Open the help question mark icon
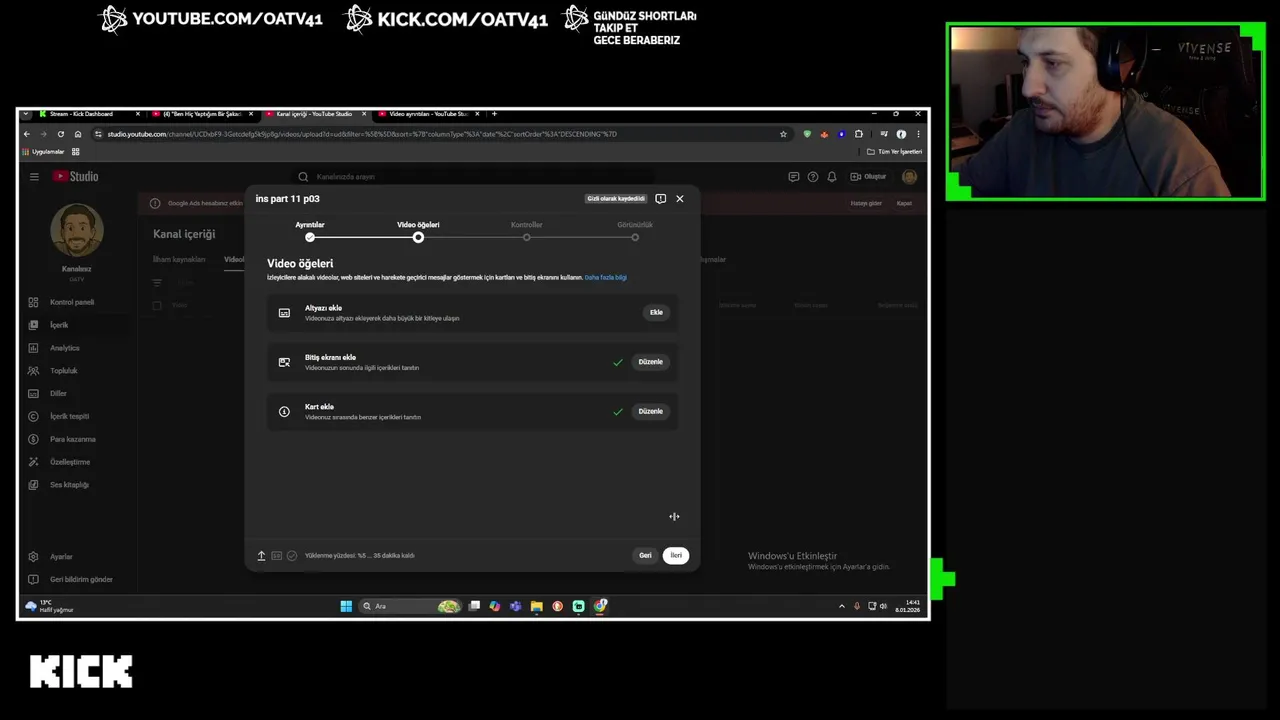The height and width of the screenshot is (720, 1280). 813,177
